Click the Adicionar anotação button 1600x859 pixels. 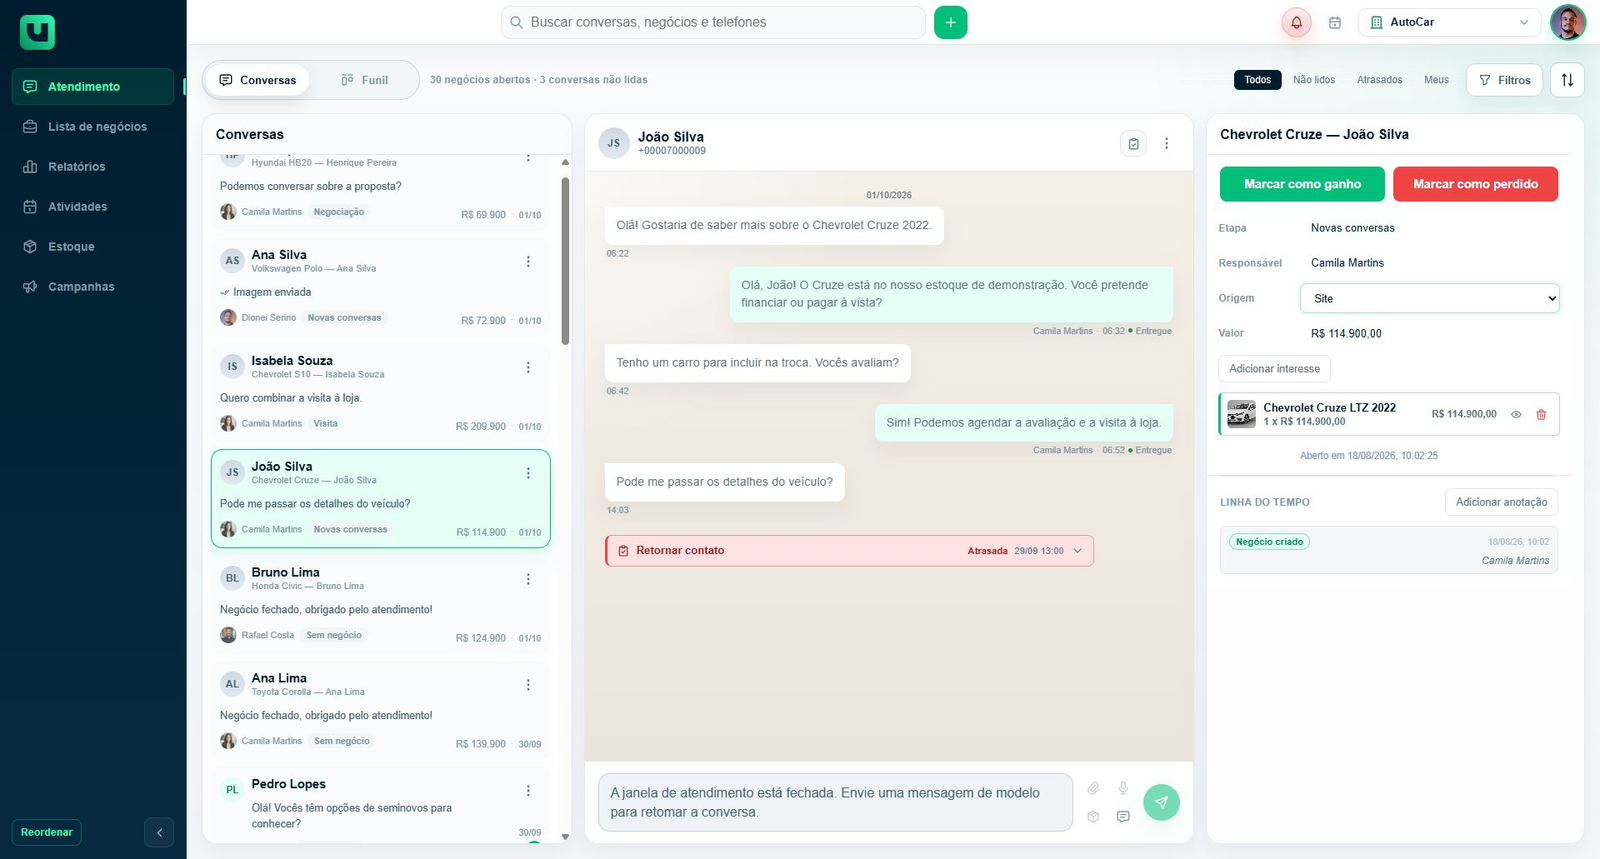1501,502
